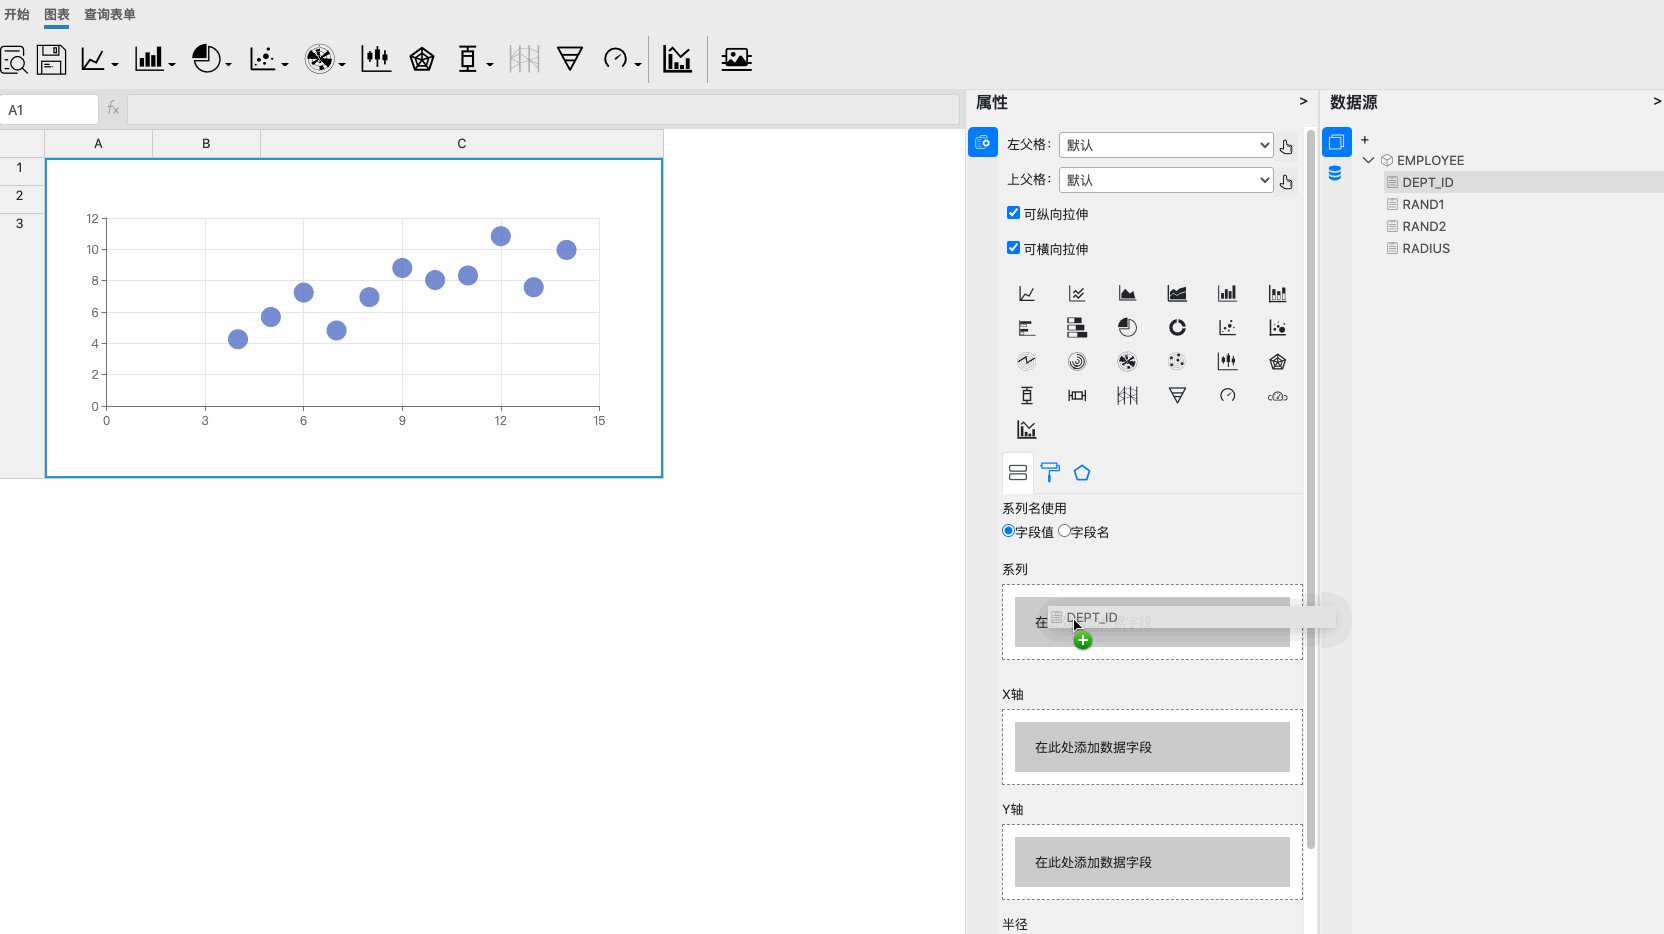Open the polar chart toolbar dropdown arrow

point(342,64)
